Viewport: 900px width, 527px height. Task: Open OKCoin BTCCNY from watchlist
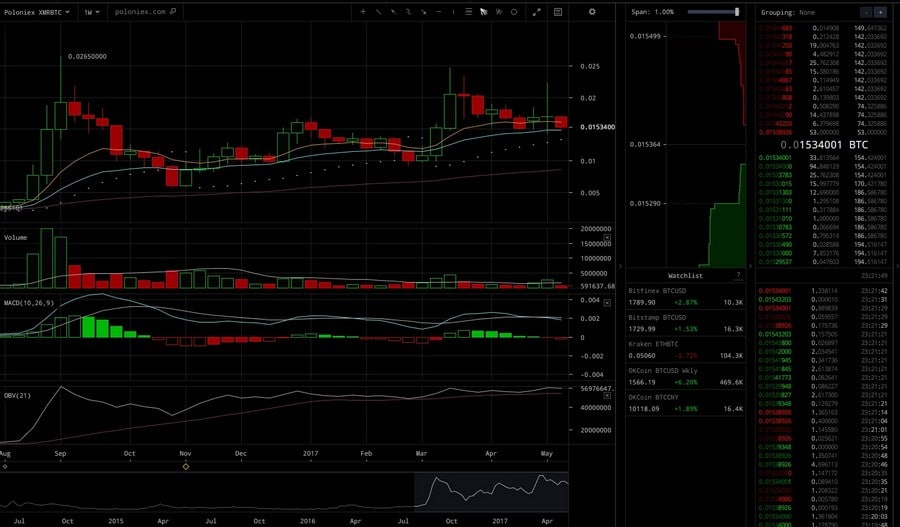pyautogui.click(x=685, y=402)
